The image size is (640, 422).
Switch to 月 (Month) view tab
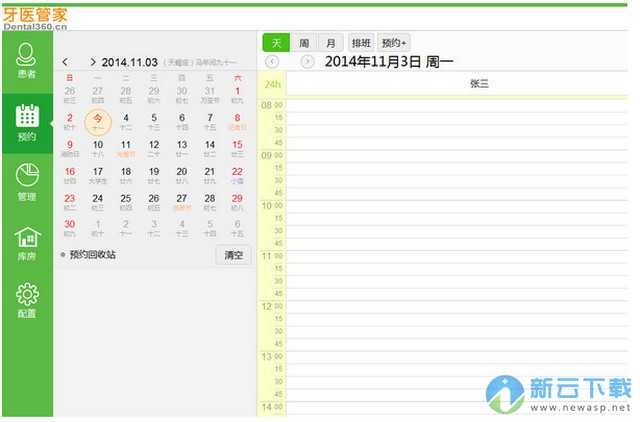pyautogui.click(x=331, y=43)
